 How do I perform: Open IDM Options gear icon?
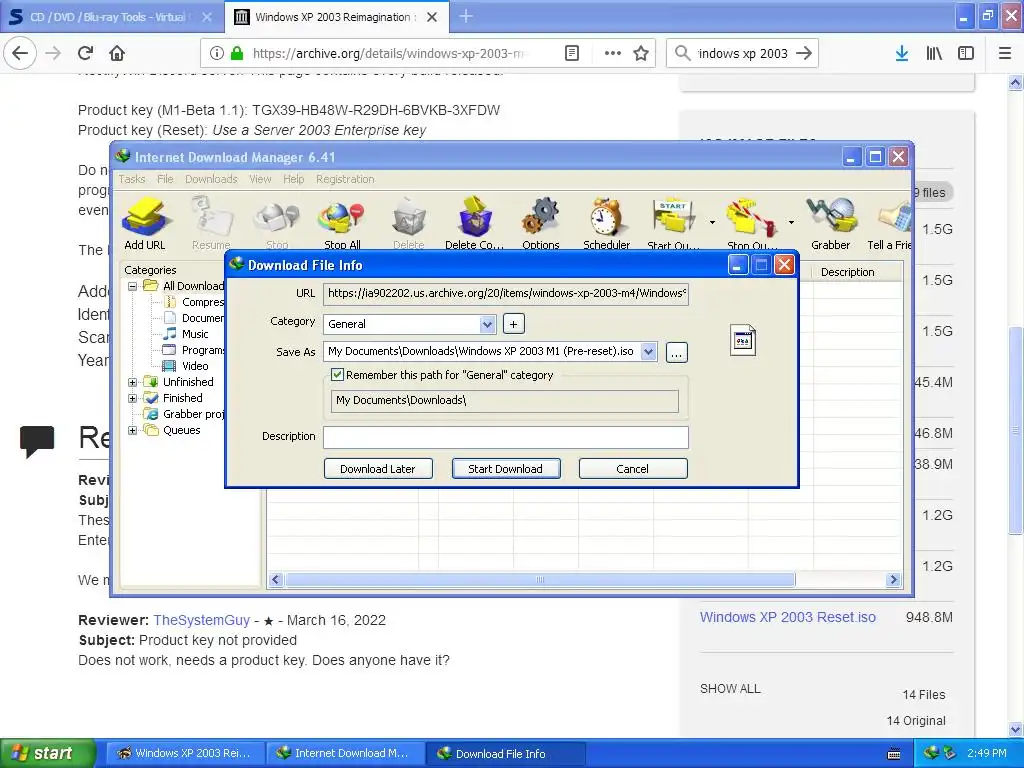tap(541, 223)
